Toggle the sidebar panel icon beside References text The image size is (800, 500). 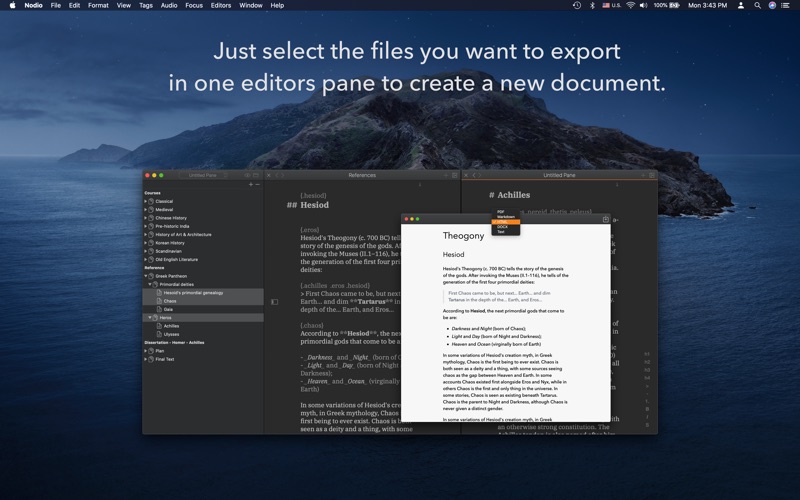[x=274, y=302]
